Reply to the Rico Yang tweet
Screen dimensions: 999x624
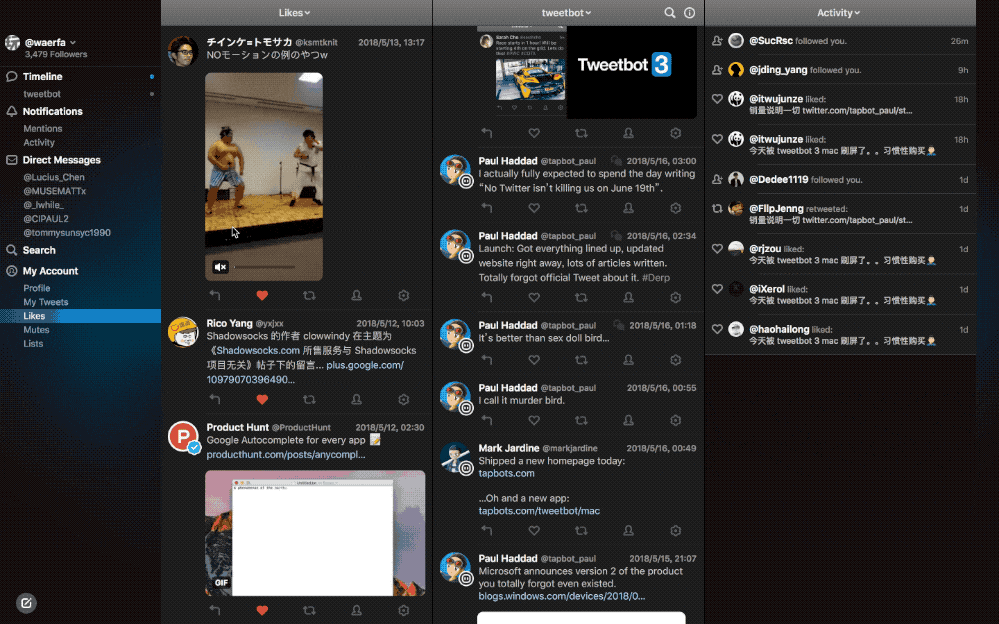(215, 400)
